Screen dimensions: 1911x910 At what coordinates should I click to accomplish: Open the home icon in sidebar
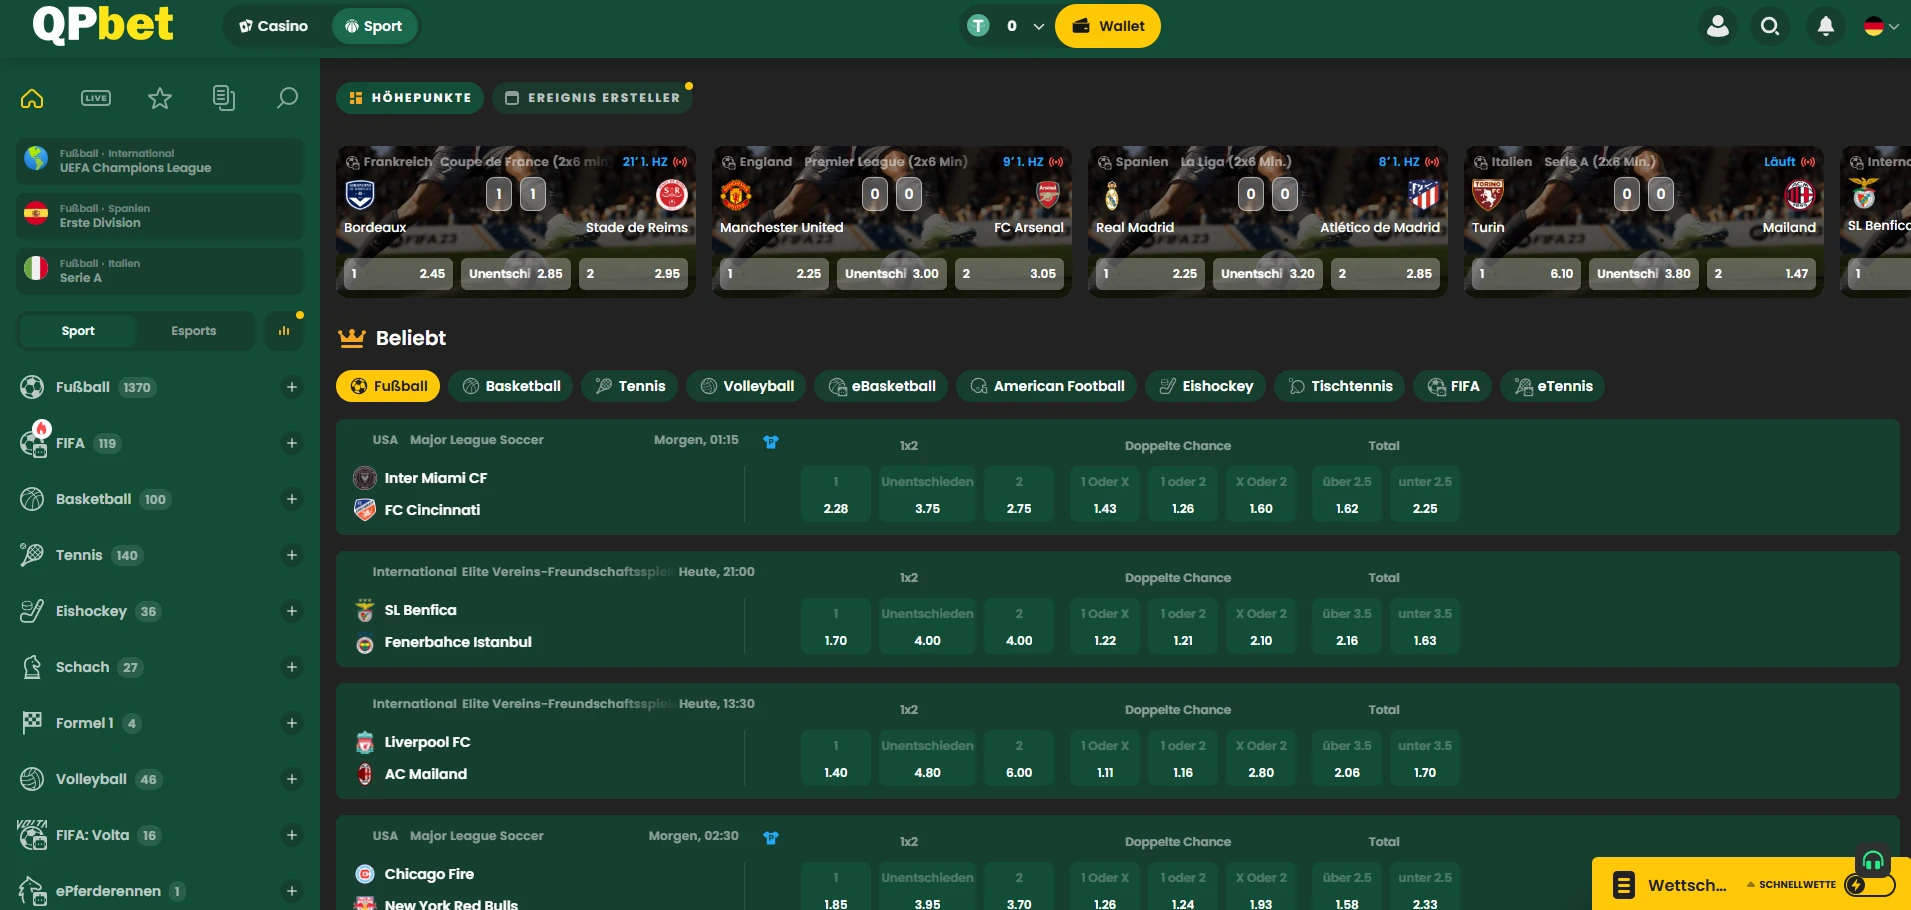[x=32, y=98]
